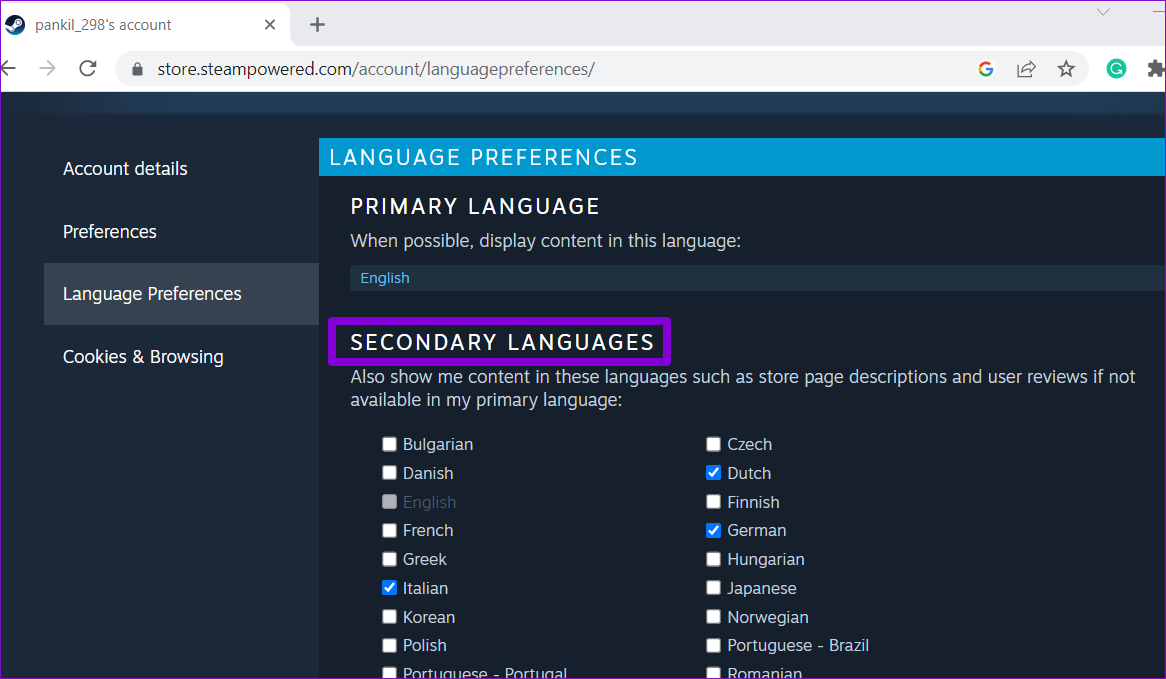Disable the Dutch language checkbox
Viewport: 1166px width, 679px height.
point(713,472)
